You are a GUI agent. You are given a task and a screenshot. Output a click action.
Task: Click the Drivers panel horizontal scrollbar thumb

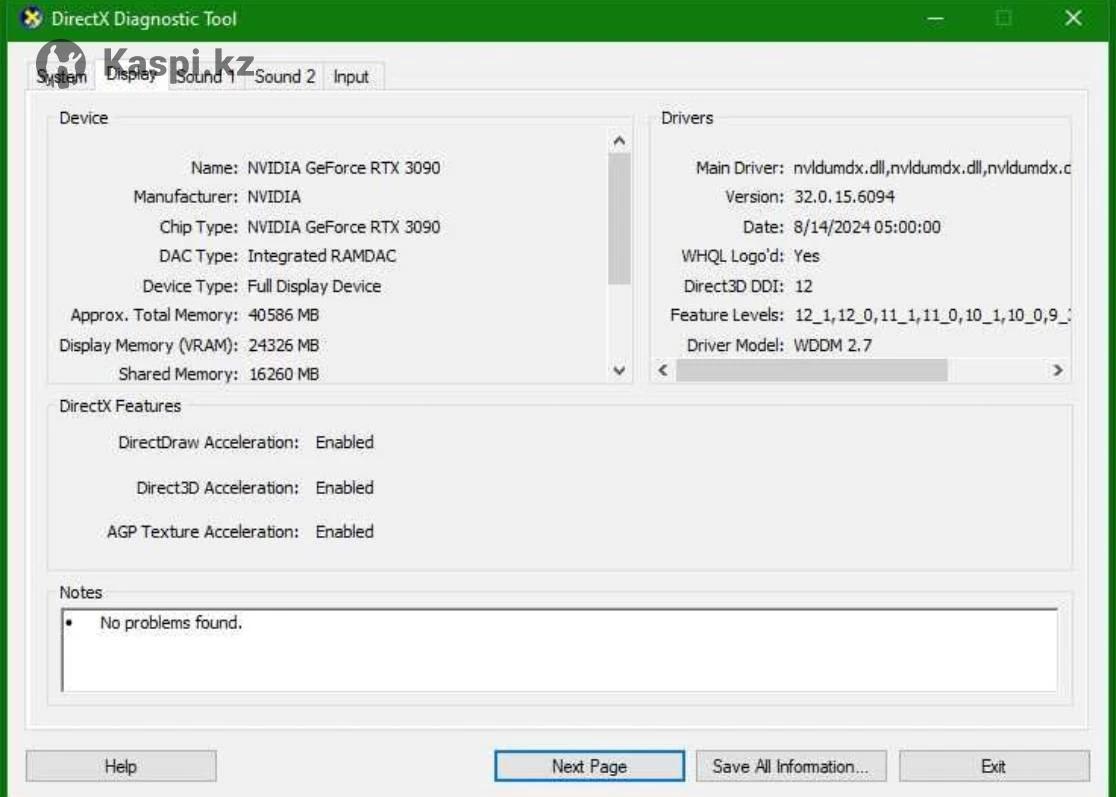point(811,370)
